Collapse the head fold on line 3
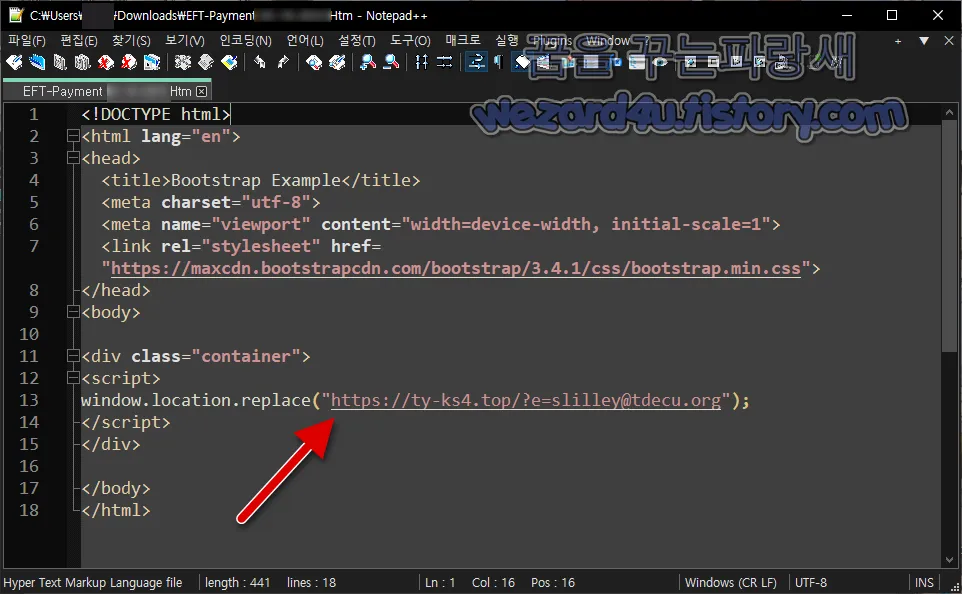 pos(73,158)
